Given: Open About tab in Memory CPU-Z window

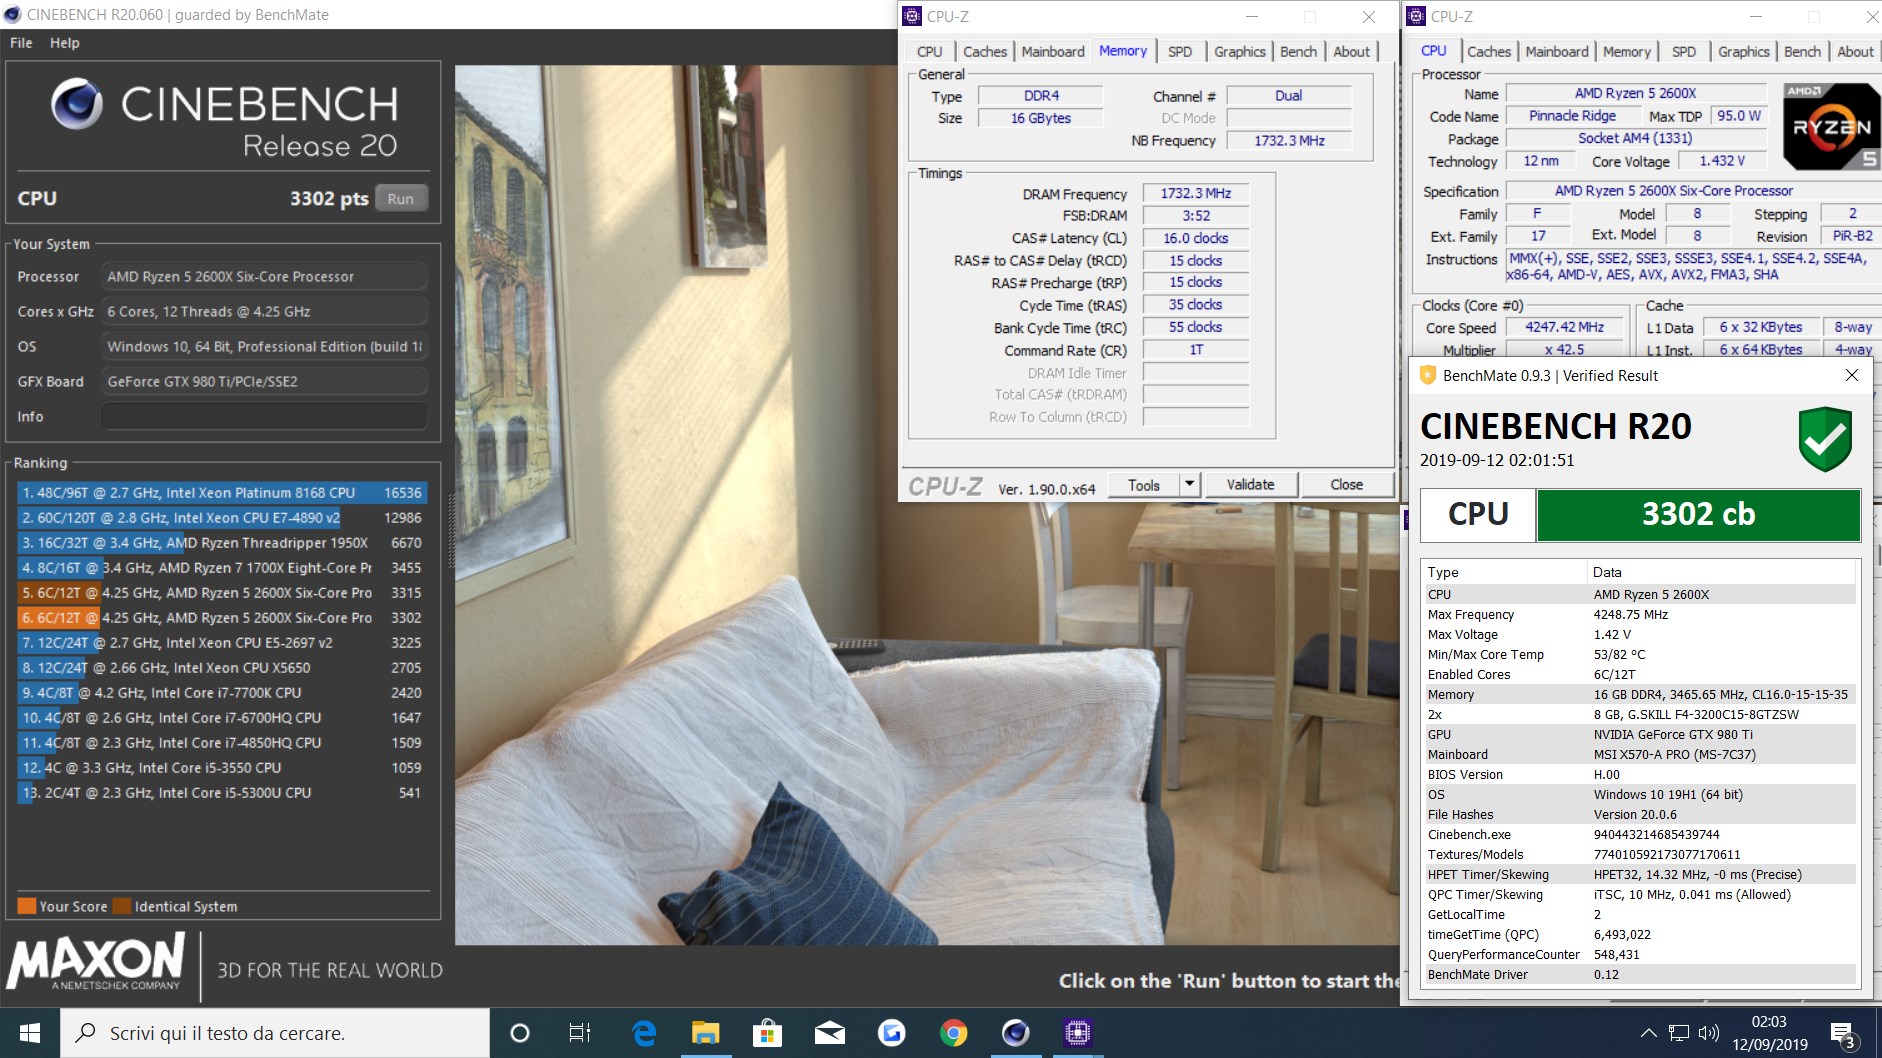Looking at the screenshot, I should pyautogui.click(x=1352, y=51).
